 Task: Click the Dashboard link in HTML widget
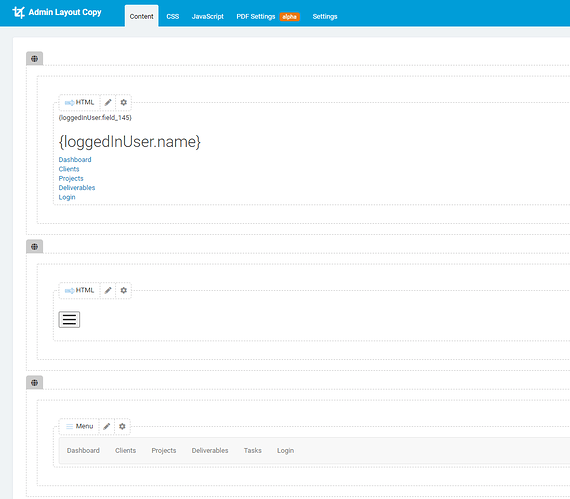click(75, 160)
